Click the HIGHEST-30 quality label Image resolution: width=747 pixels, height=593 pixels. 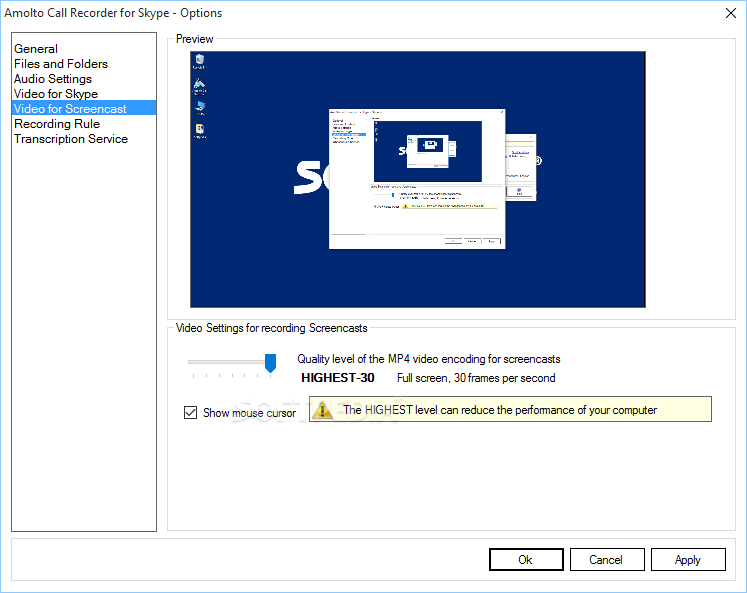(x=337, y=378)
